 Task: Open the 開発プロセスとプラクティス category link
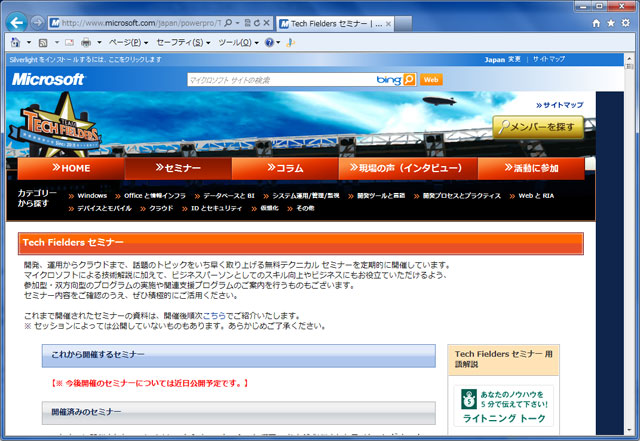coord(462,196)
